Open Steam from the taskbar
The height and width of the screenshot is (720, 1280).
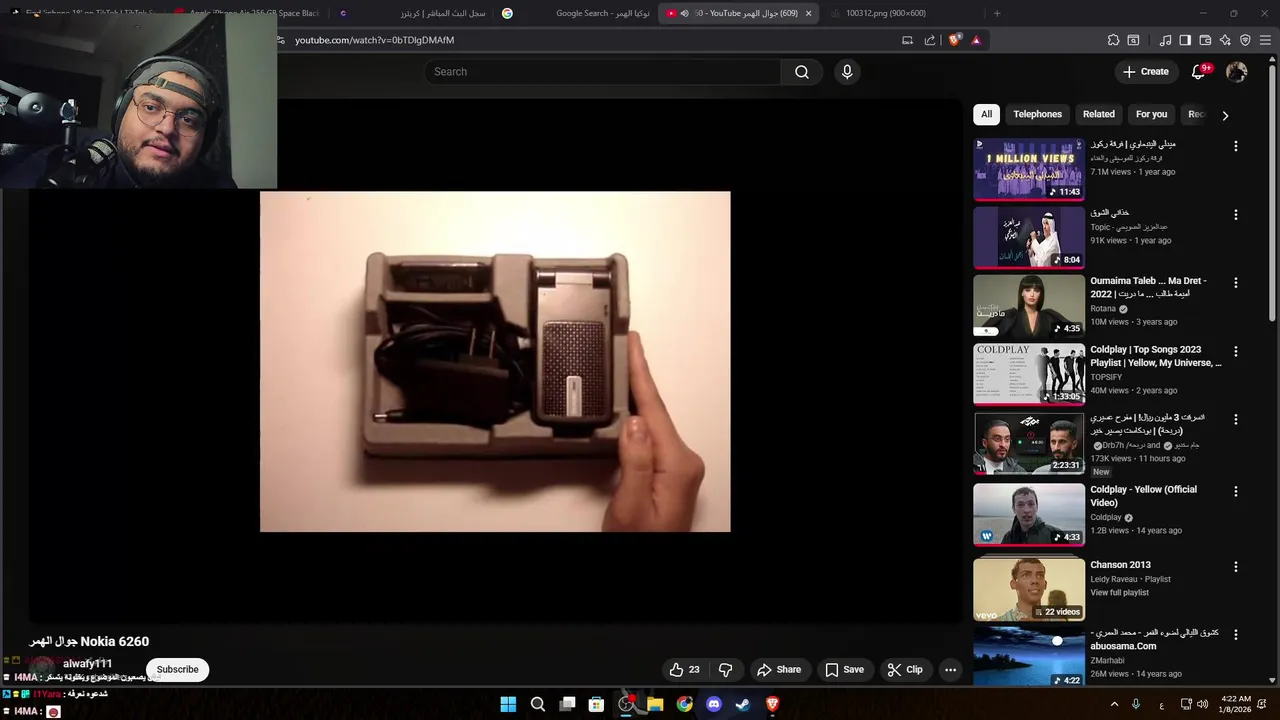pos(743,704)
